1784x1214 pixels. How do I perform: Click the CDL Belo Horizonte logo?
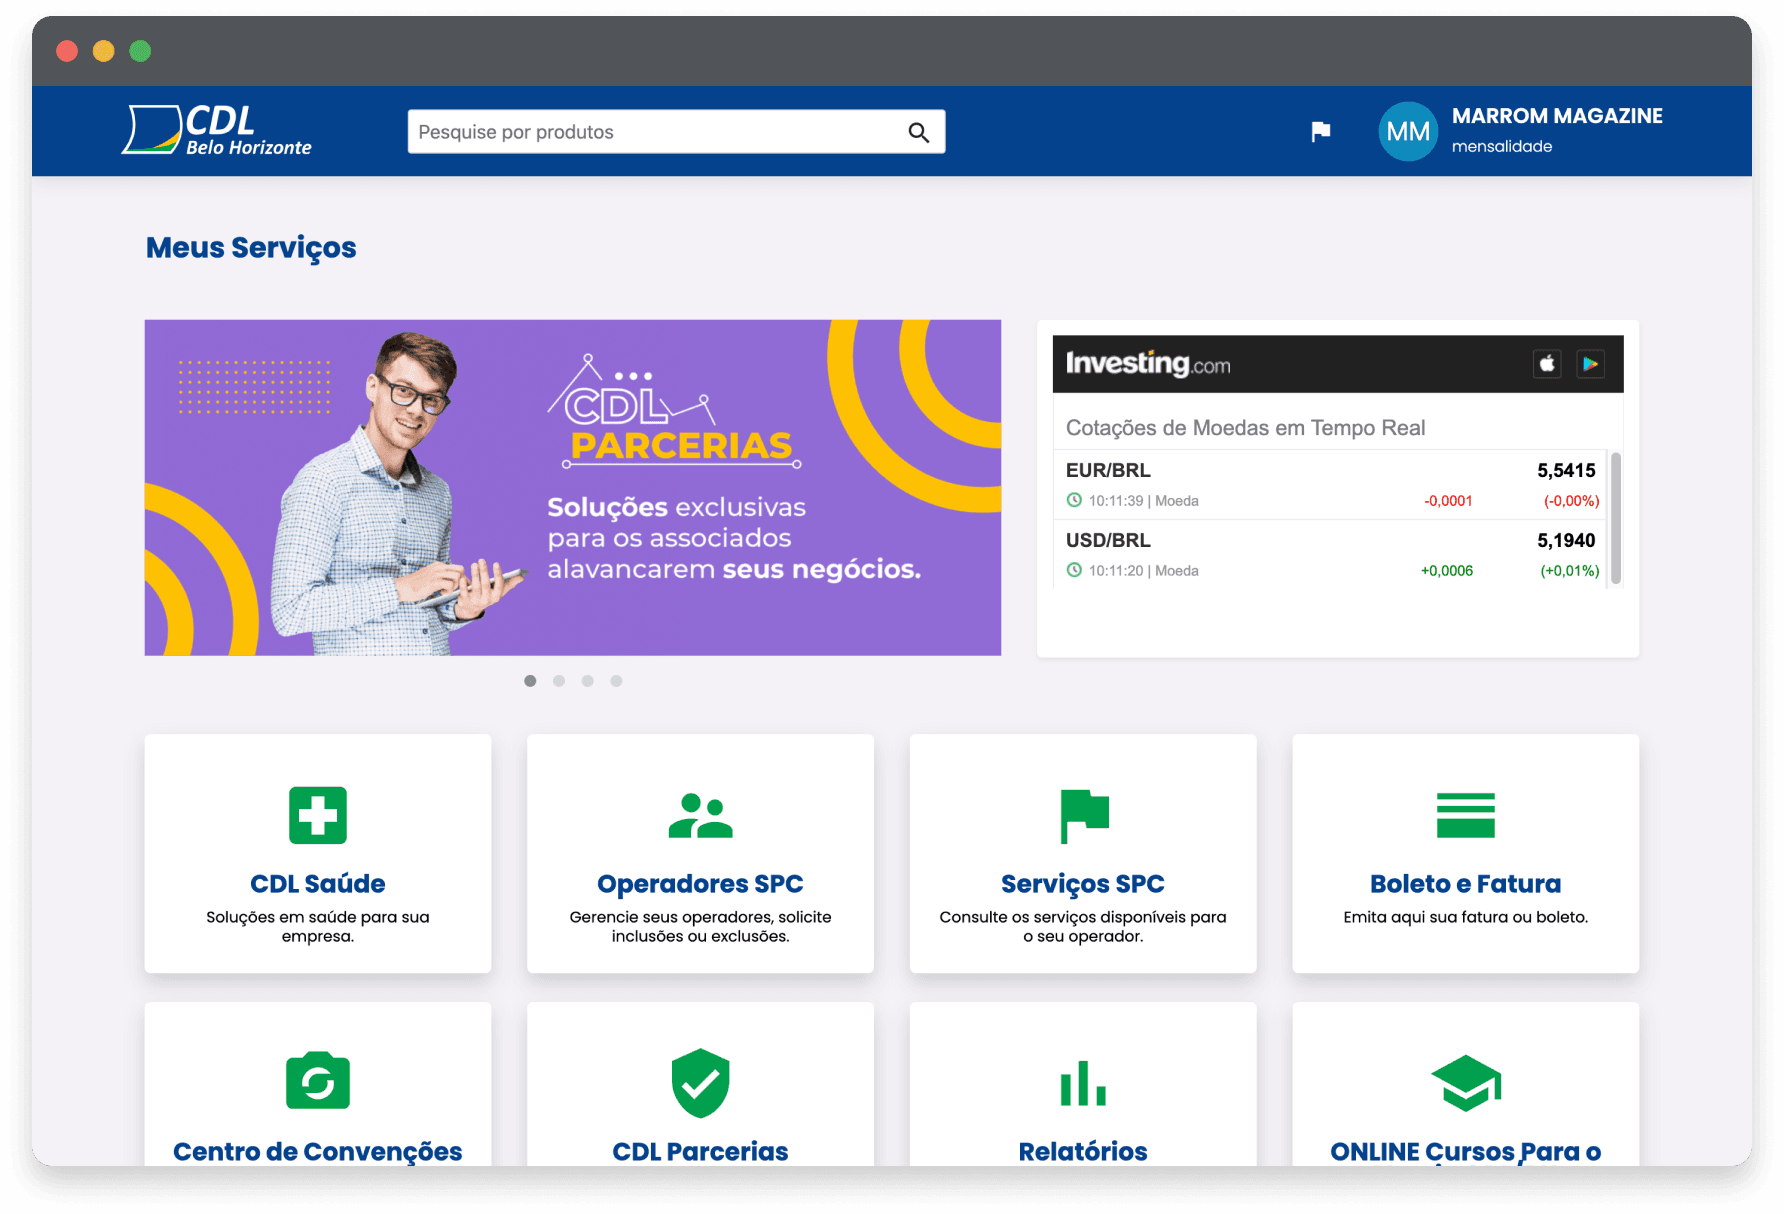(x=218, y=131)
